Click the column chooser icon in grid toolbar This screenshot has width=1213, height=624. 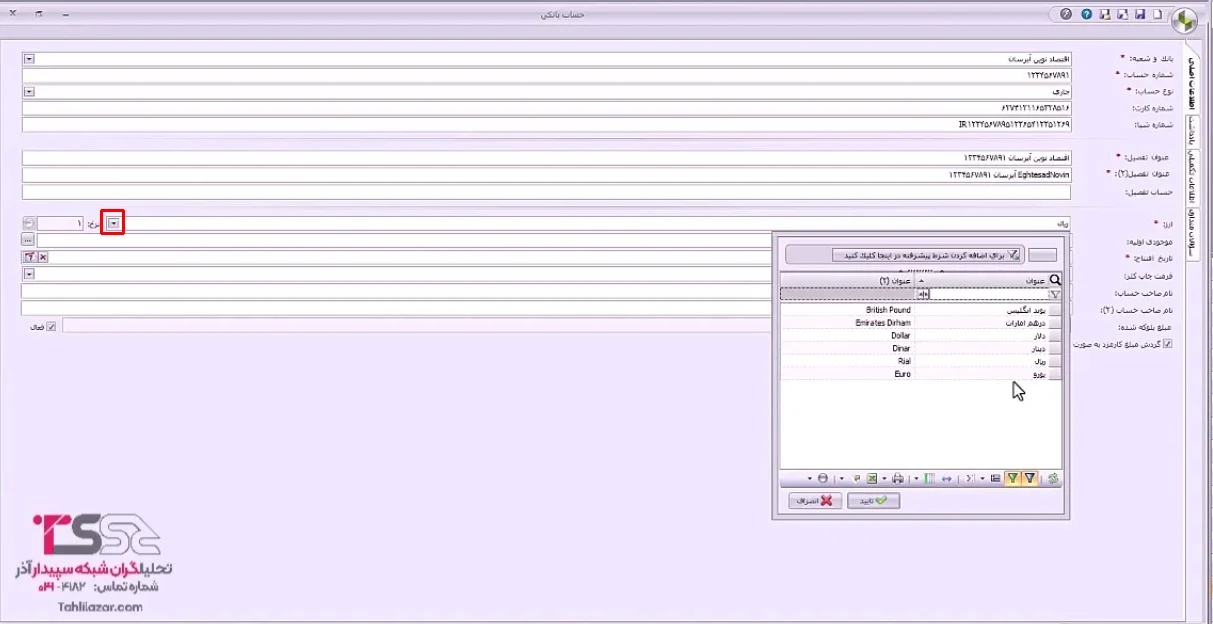pyautogui.click(x=929, y=478)
